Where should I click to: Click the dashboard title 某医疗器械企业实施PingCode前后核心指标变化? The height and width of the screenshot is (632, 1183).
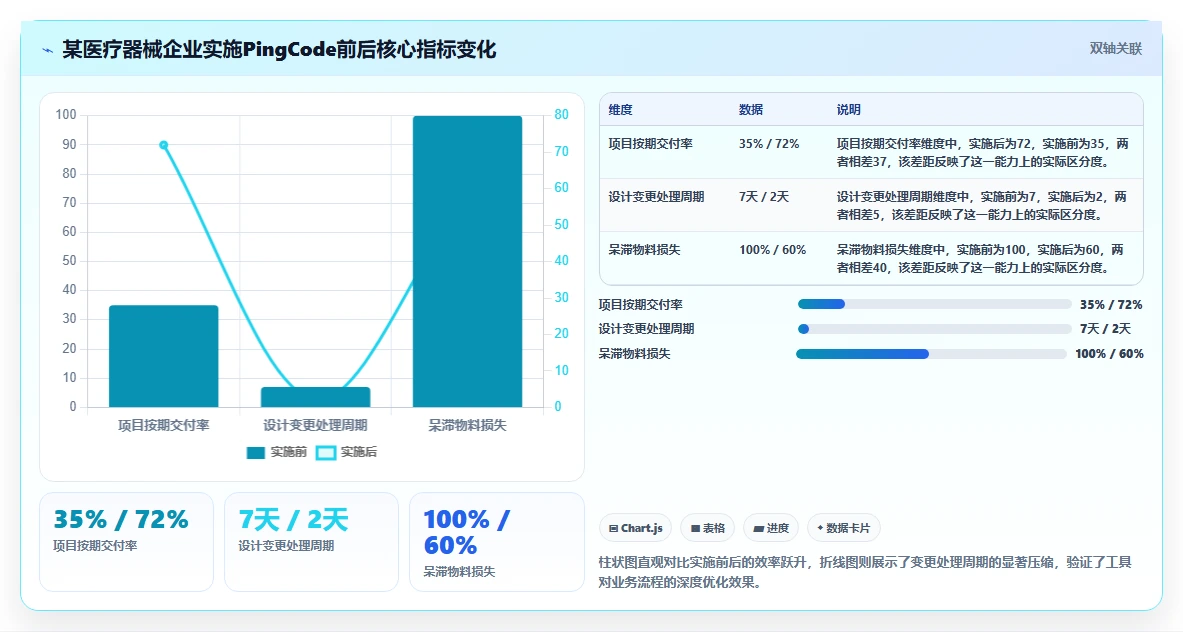pyautogui.click(x=279, y=50)
